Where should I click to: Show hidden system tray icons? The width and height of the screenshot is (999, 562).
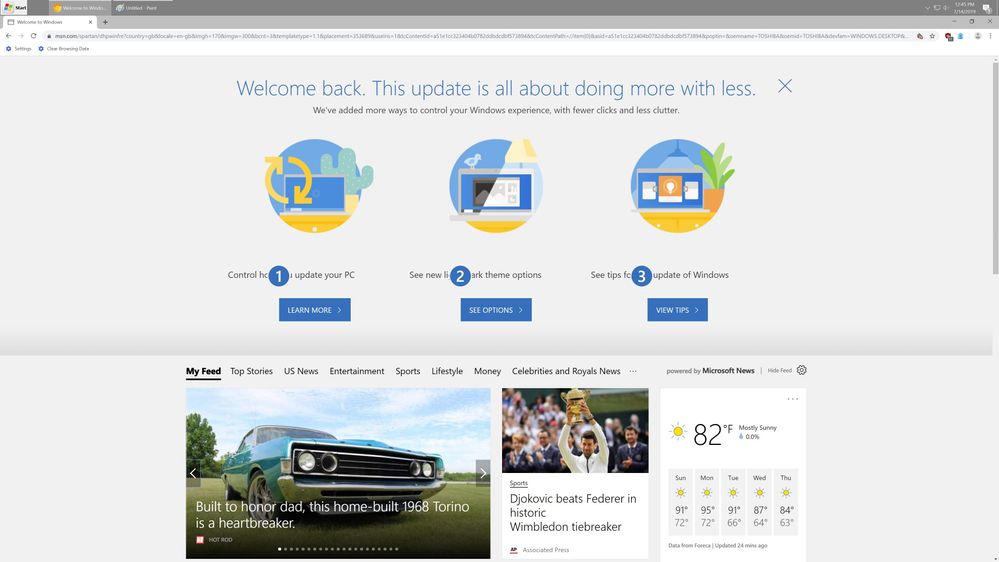coord(928,8)
